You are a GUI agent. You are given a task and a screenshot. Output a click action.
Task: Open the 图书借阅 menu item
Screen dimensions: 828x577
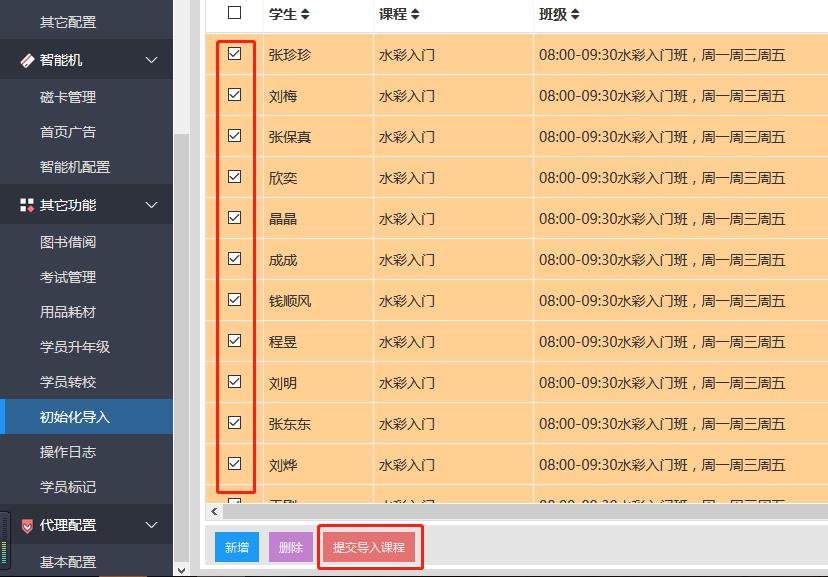point(68,242)
